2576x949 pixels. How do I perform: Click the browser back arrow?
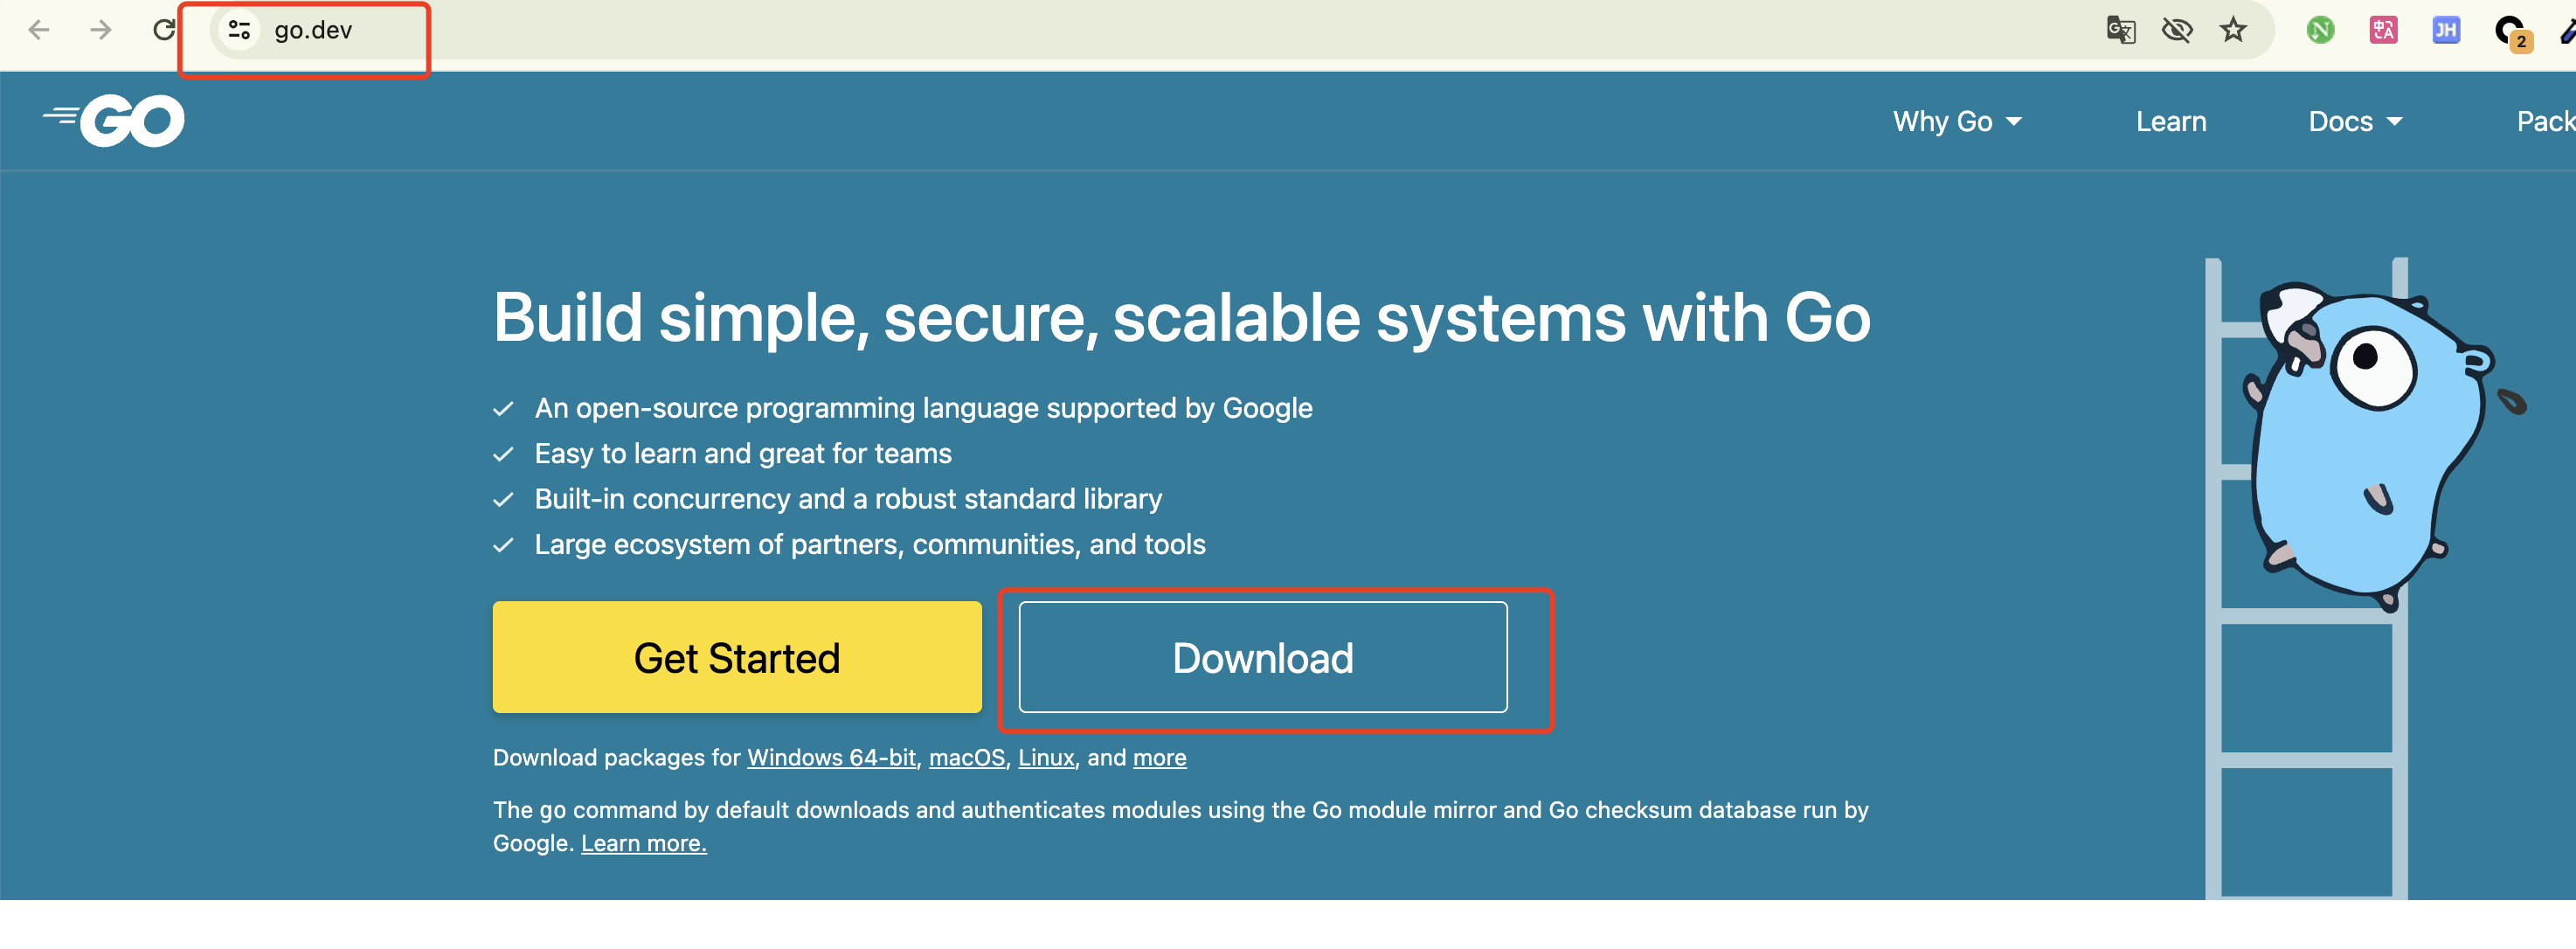click(39, 30)
